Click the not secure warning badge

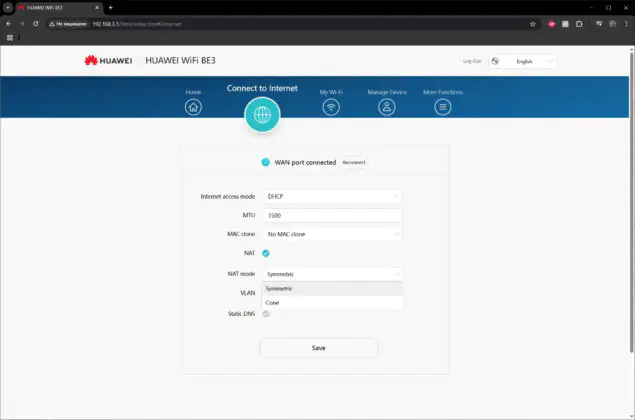(x=68, y=24)
